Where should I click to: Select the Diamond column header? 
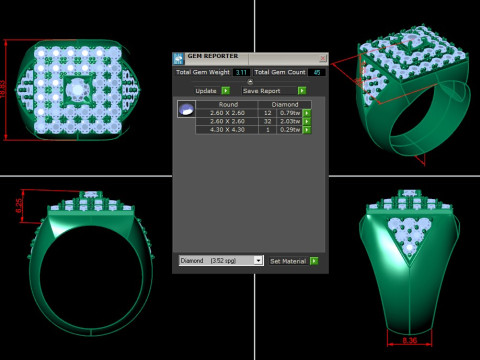click(285, 104)
